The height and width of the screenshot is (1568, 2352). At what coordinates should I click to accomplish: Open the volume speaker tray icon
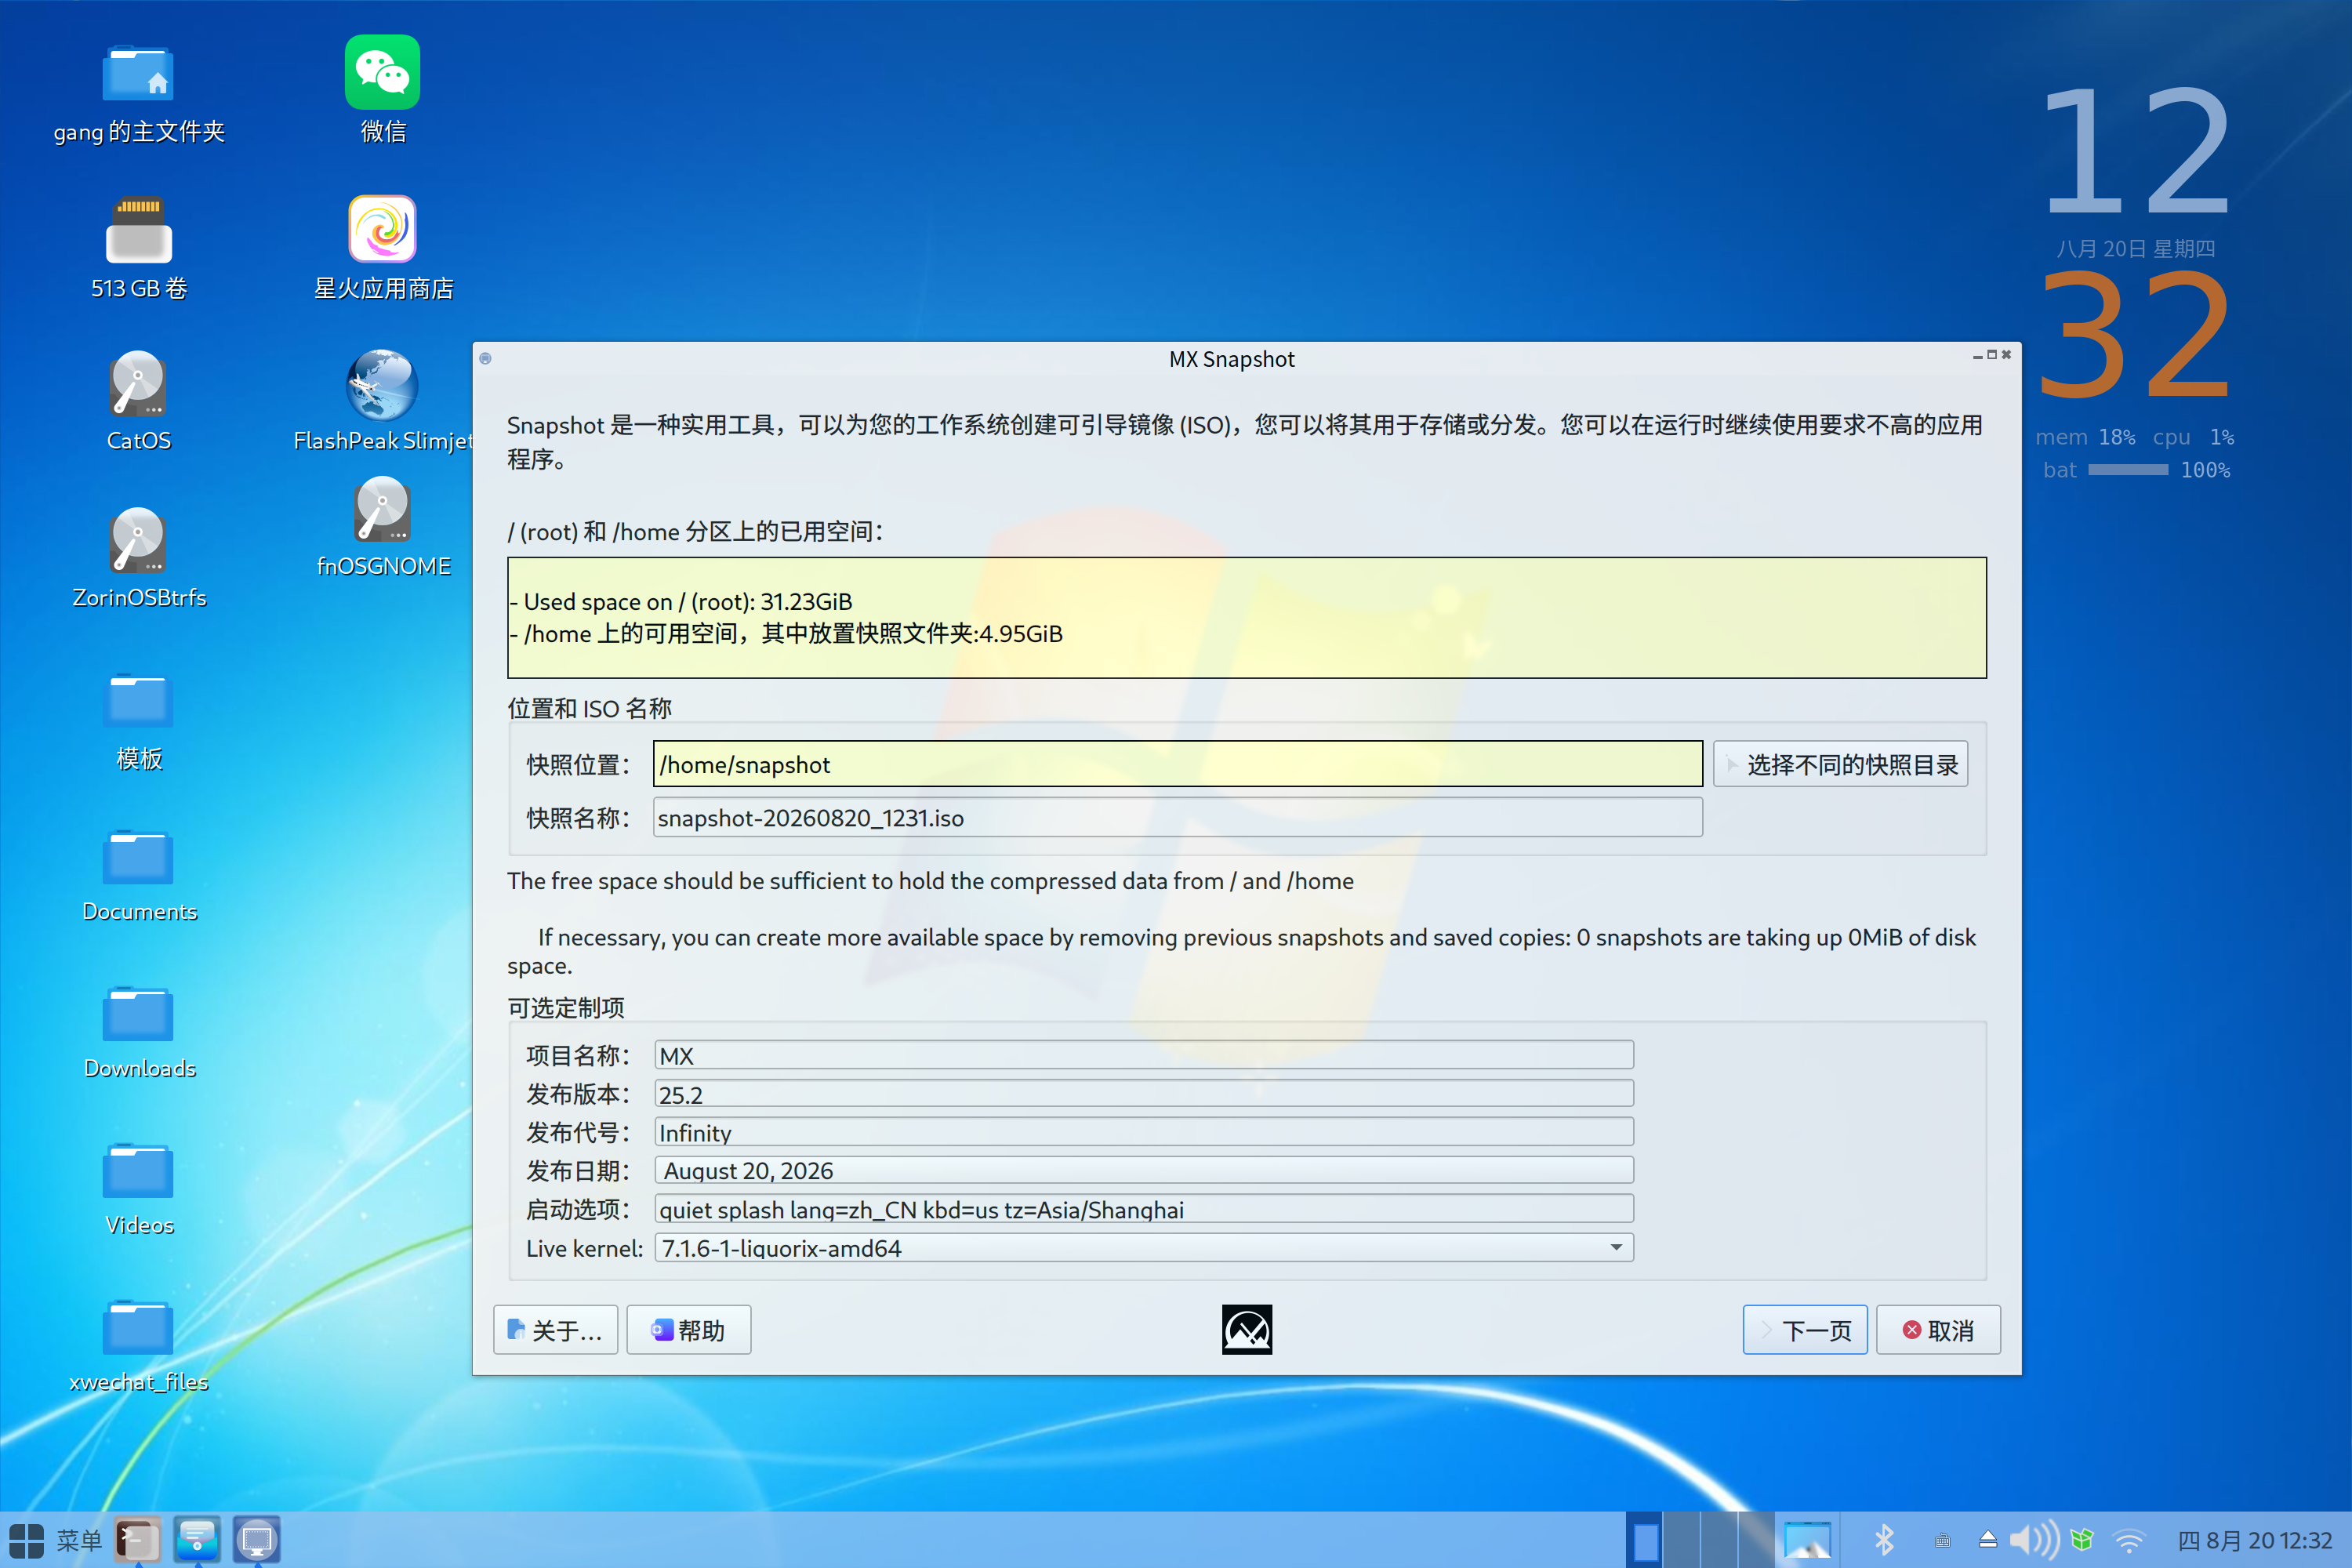coord(2034,1540)
